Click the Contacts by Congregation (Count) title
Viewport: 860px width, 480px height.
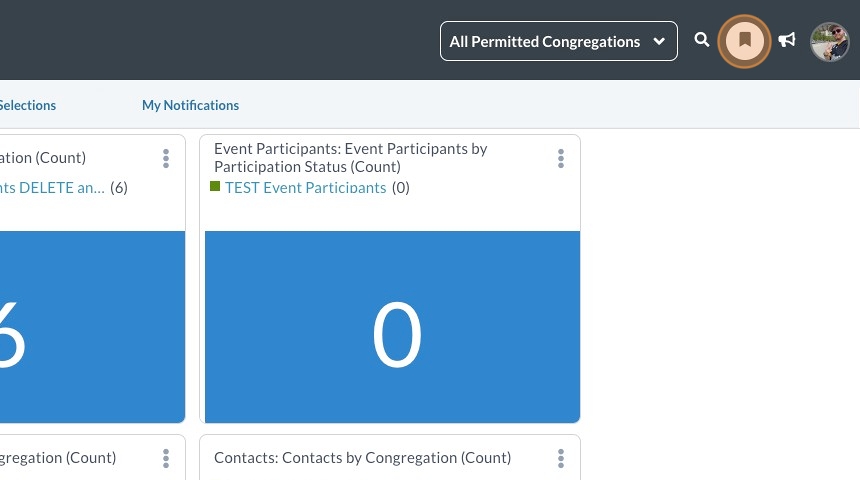[x=362, y=458]
